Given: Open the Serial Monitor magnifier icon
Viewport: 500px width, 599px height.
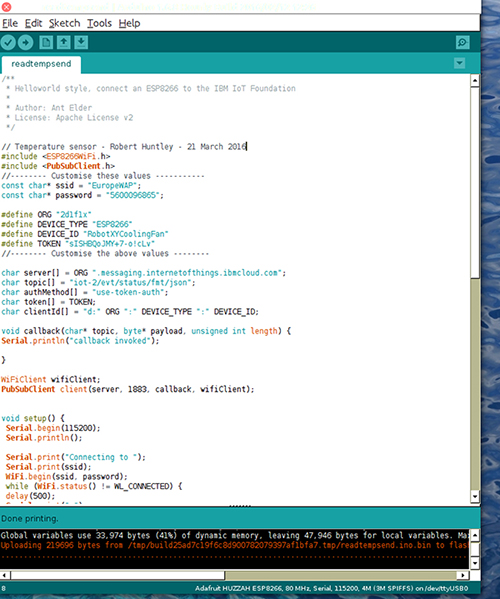Looking at the screenshot, I should pos(463,42).
